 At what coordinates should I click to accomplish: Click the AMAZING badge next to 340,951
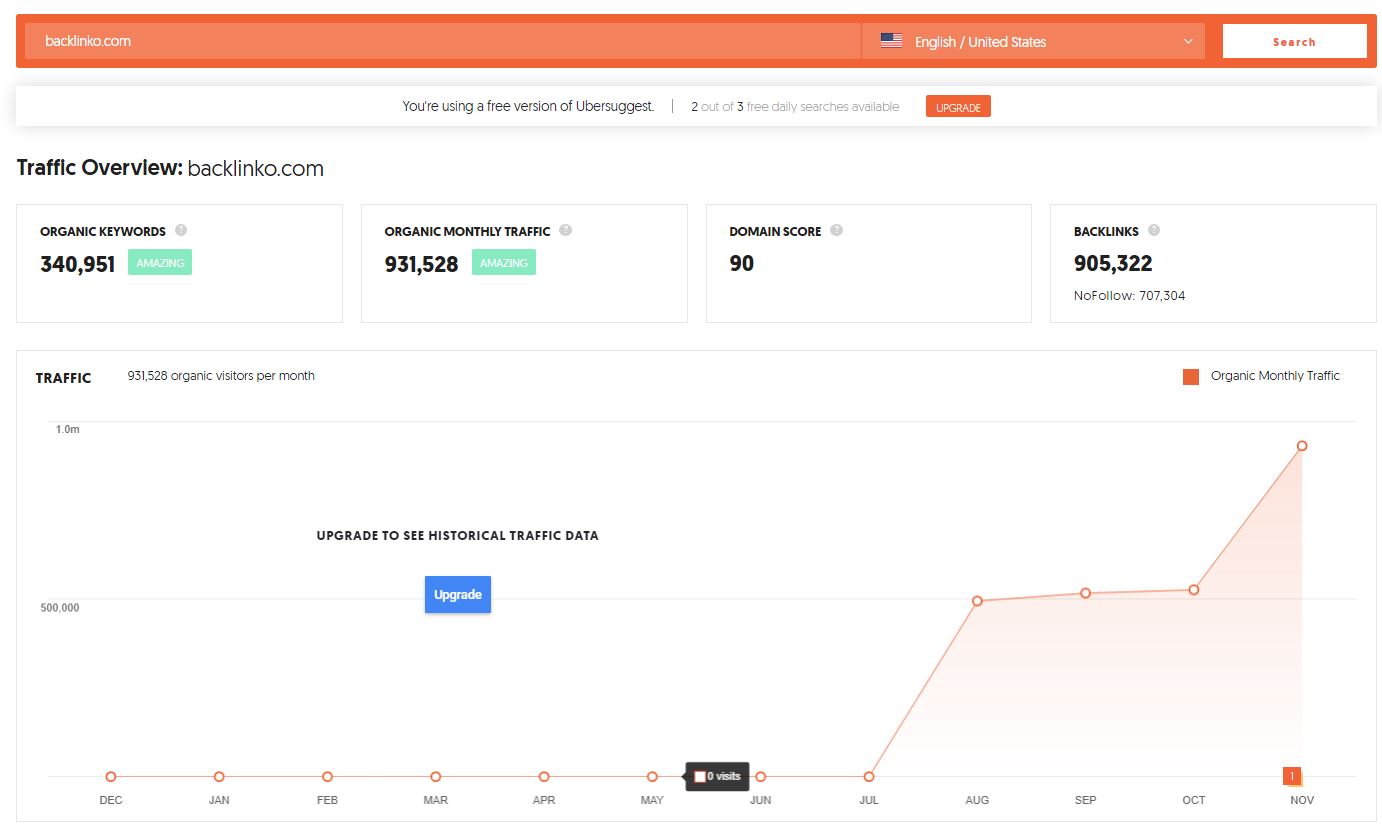pos(160,262)
